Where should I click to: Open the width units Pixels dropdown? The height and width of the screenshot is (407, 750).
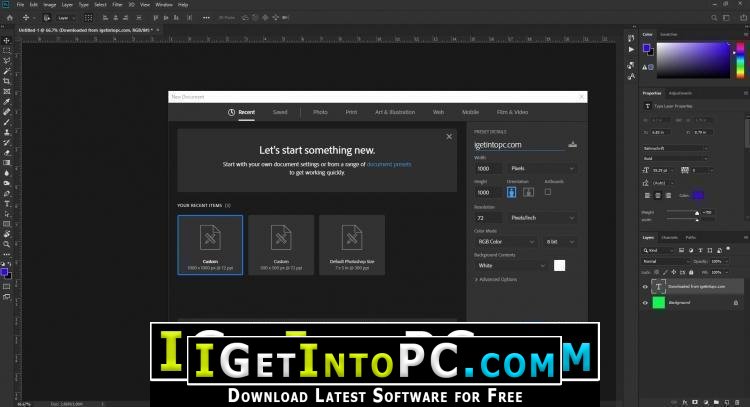(542, 168)
